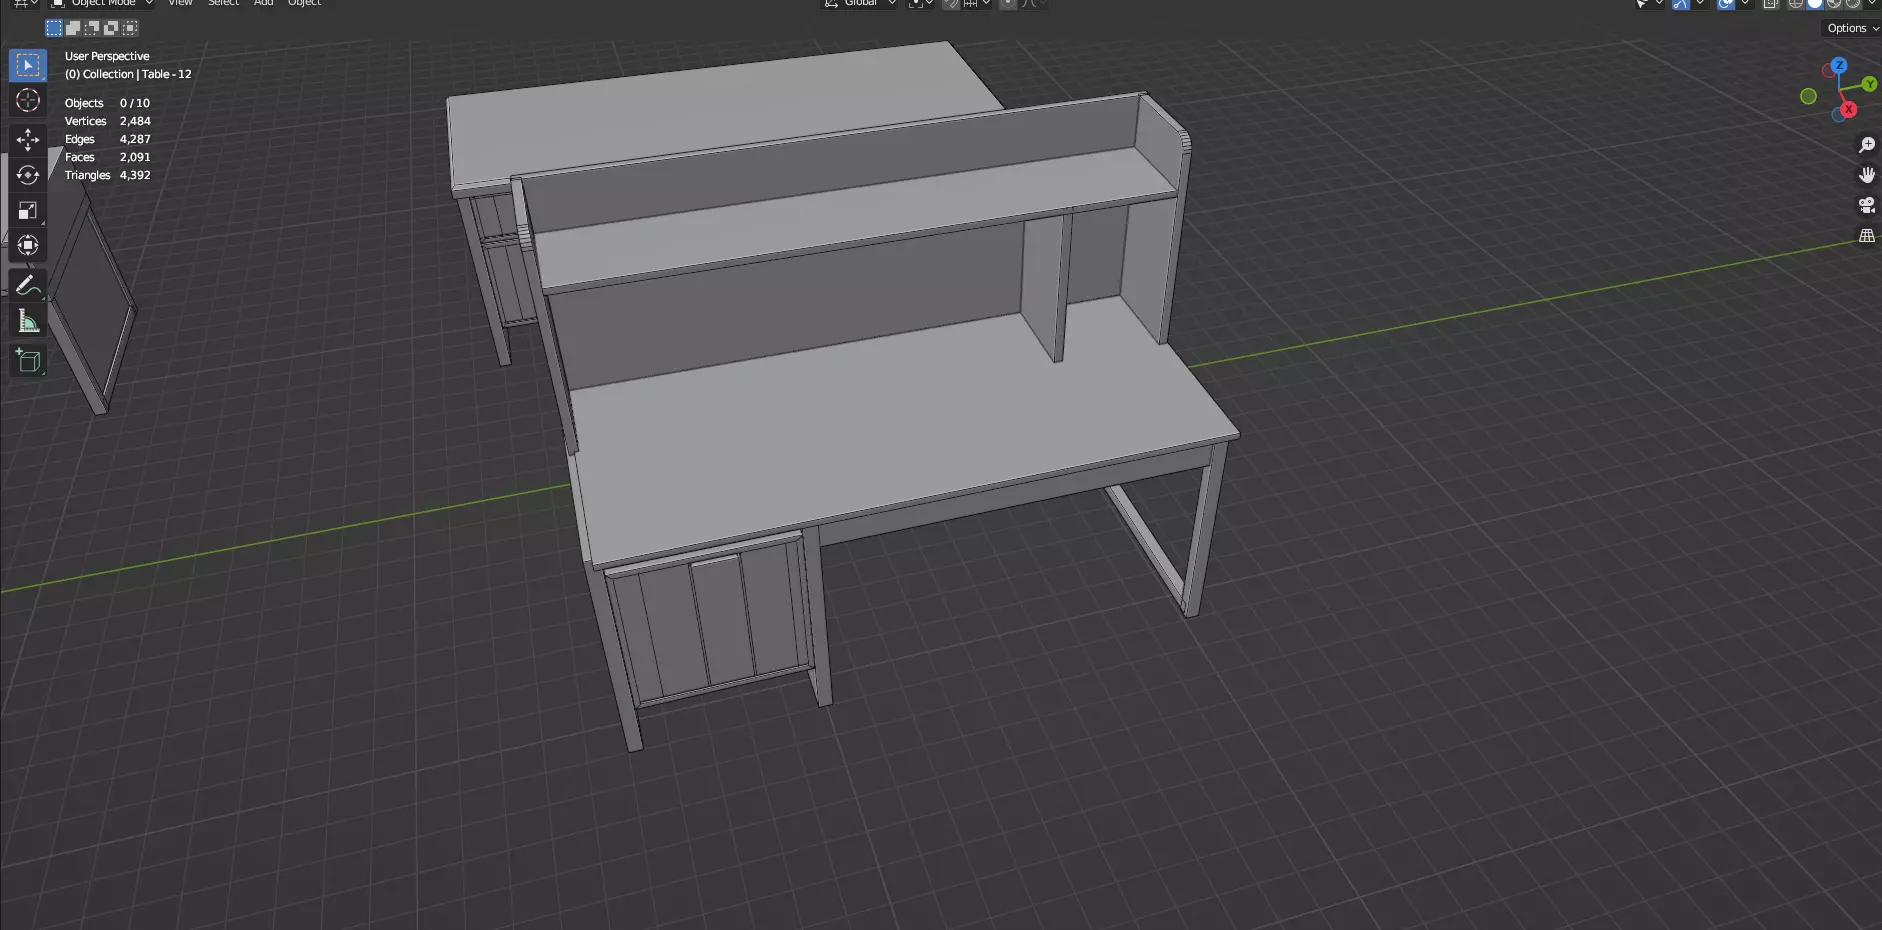Set selection mode to Subtract

tap(92, 28)
